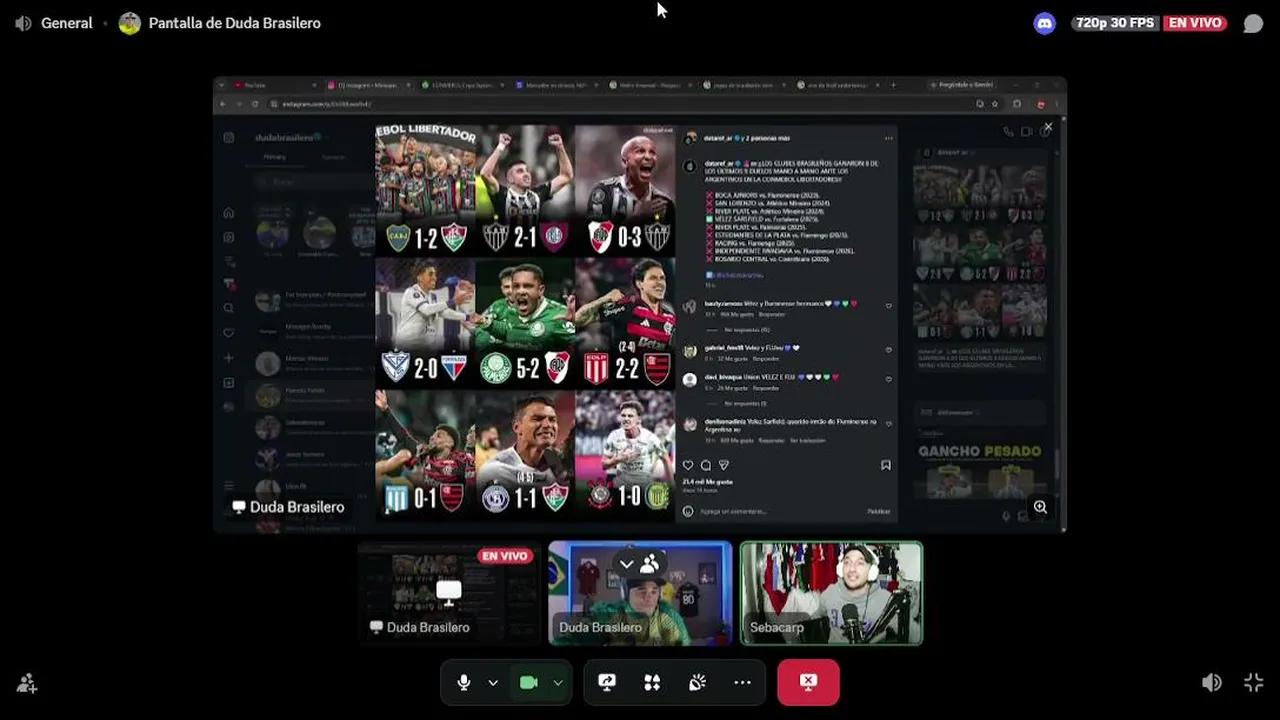Screen dimensions: 1280x720
Task: Open microphone options dropdown arrow
Action: coord(493,682)
